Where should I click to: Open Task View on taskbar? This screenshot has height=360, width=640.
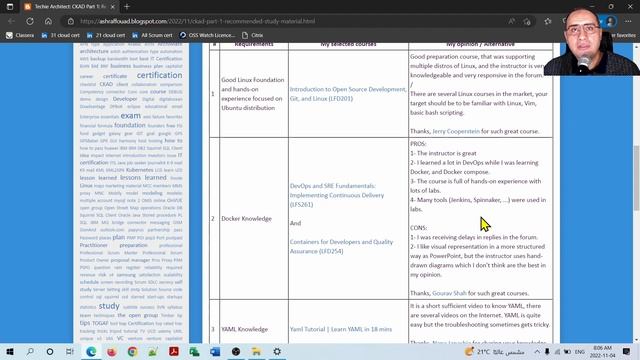pos(70,351)
